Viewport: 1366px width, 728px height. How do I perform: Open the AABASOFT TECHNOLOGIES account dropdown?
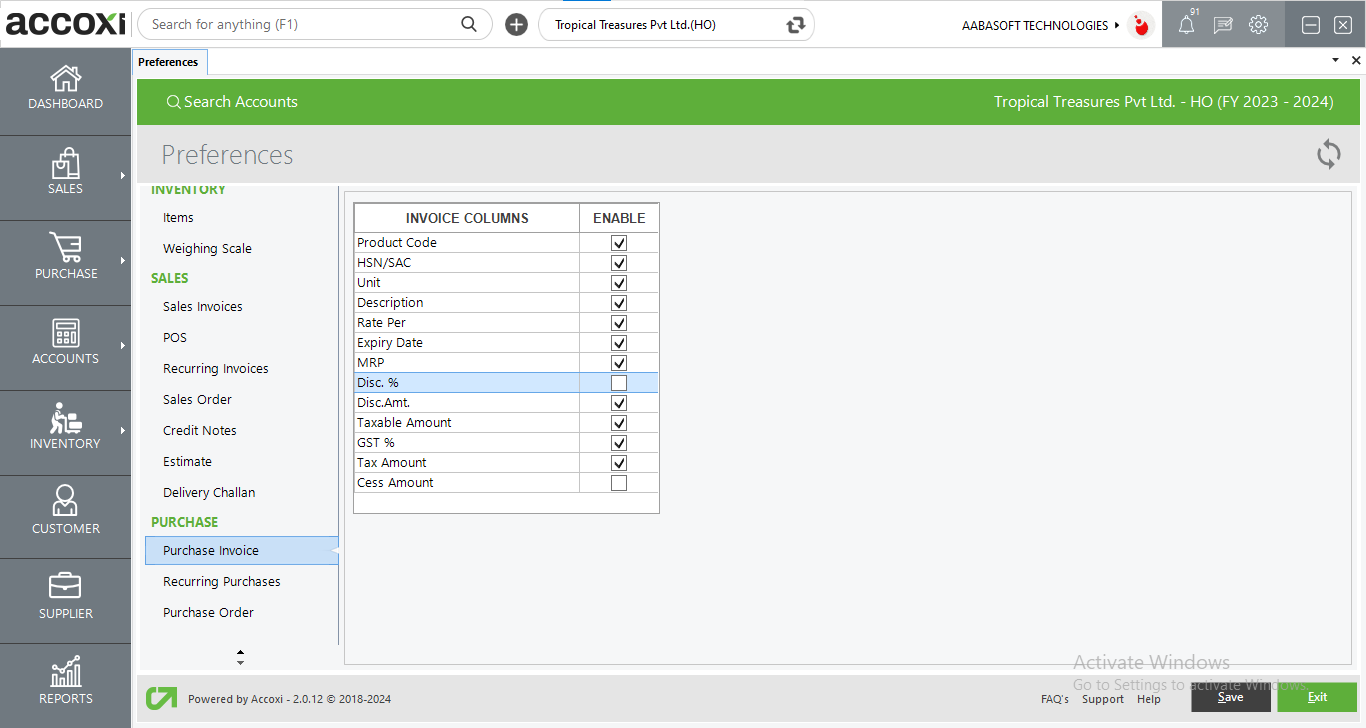point(1040,25)
